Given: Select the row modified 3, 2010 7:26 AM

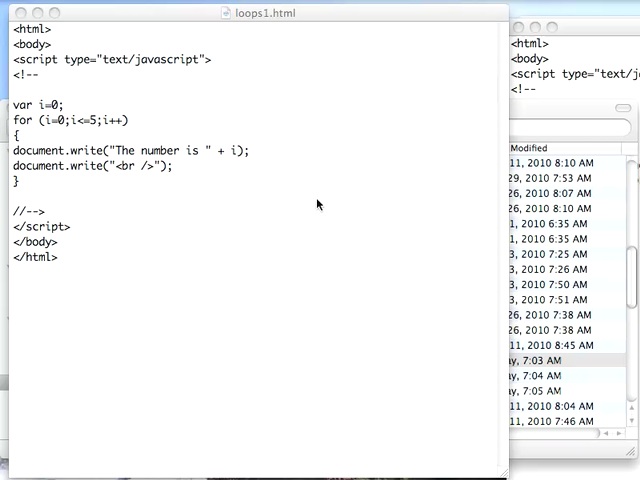Looking at the screenshot, I should click(x=567, y=269).
